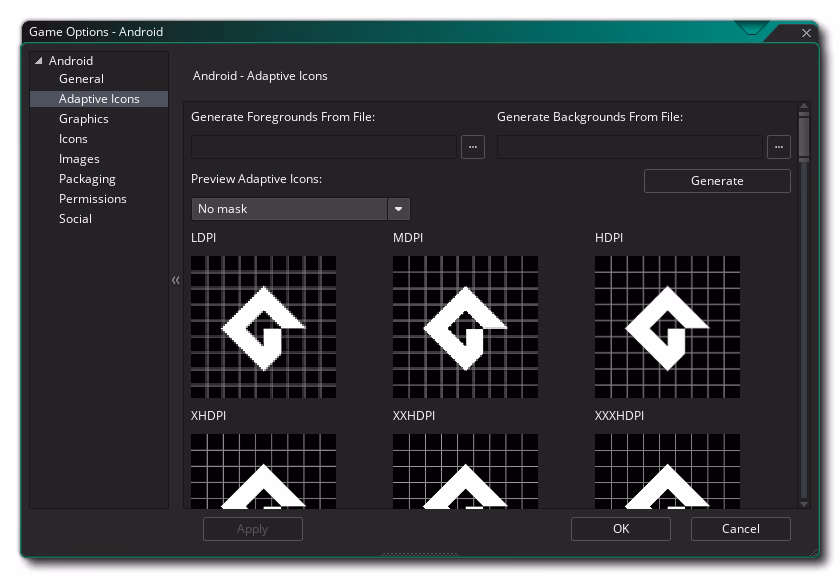Collapse the sidebar with double chevron
This screenshot has width=840, height=578.
(x=176, y=280)
